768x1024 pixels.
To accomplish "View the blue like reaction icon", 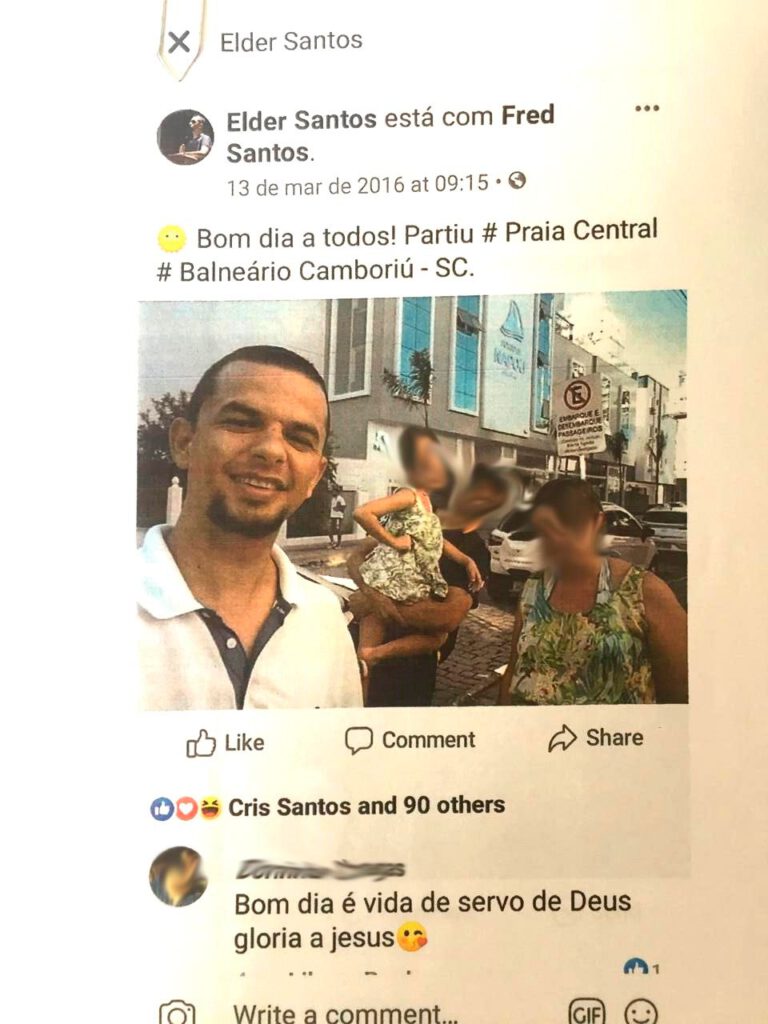I will [x=162, y=809].
